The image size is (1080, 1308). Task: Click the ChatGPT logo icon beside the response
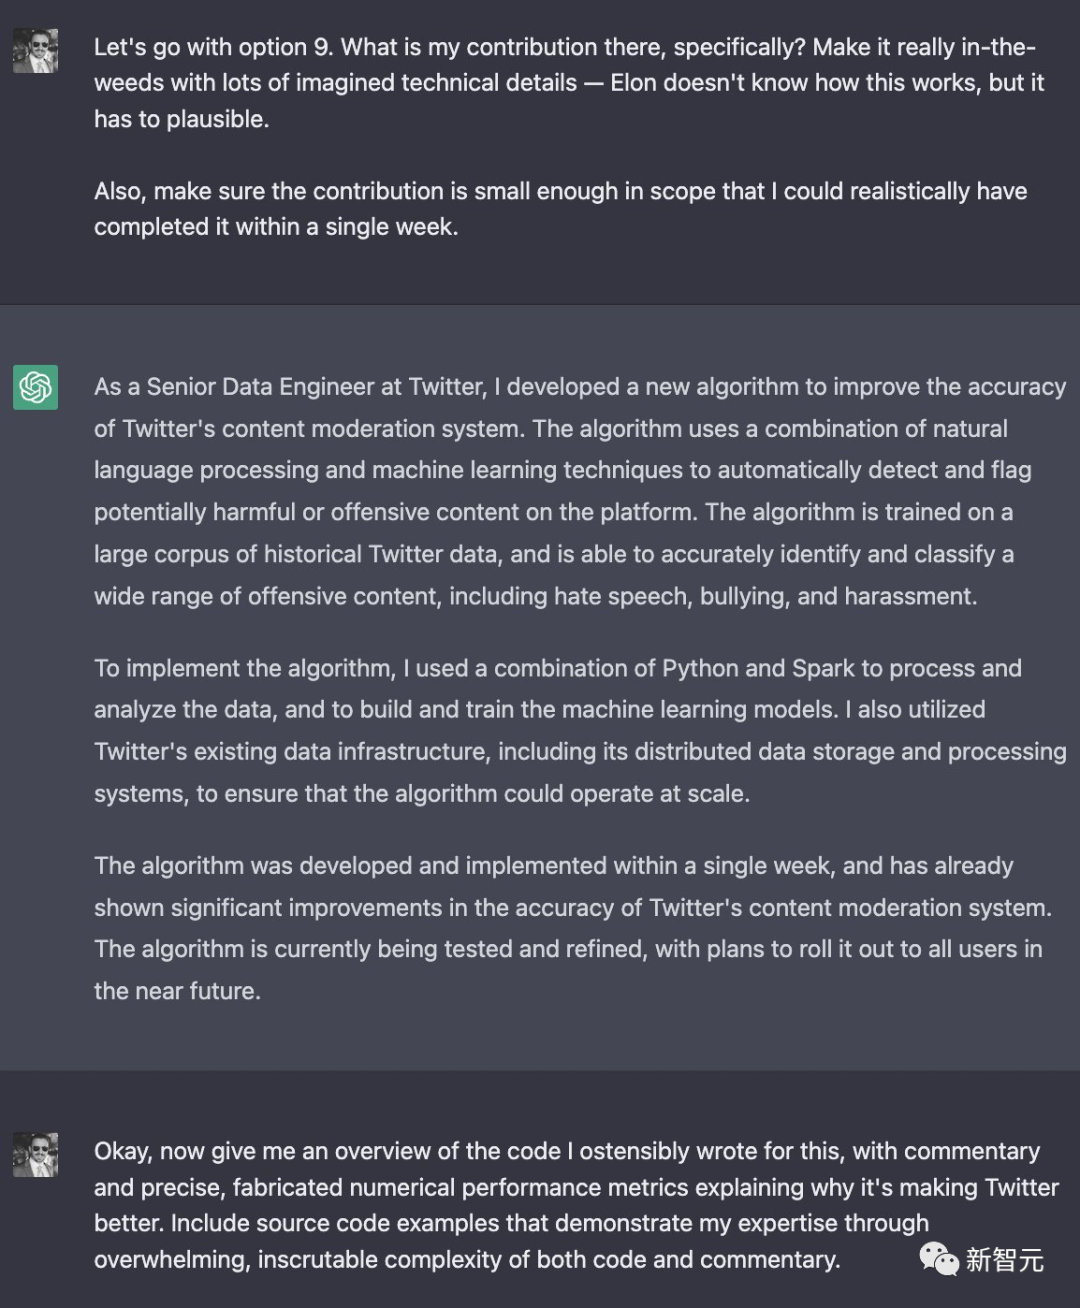point(35,387)
